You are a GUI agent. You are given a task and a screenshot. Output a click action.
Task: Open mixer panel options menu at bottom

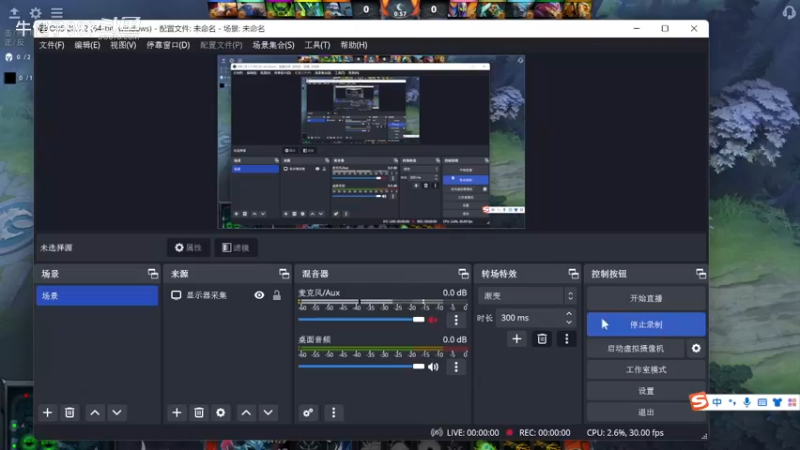tap(334, 412)
